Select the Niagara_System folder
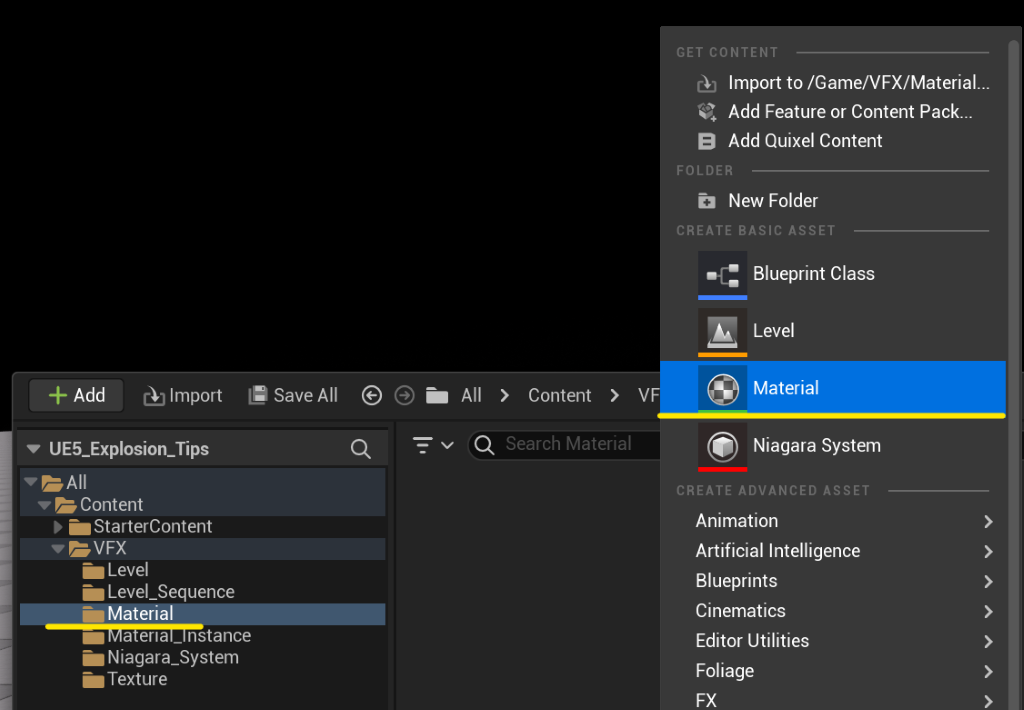 (x=202, y=657)
